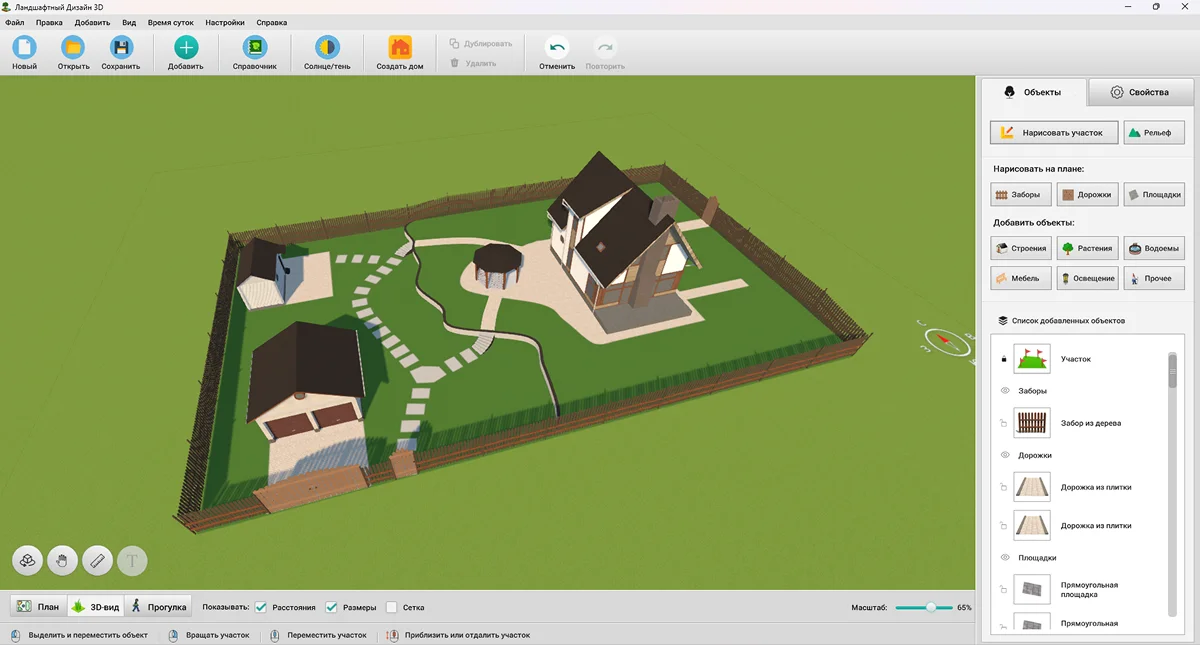Viewport: 1200px width, 645px height.
Task: Click the Заборы draw button
Action: (1021, 195)
